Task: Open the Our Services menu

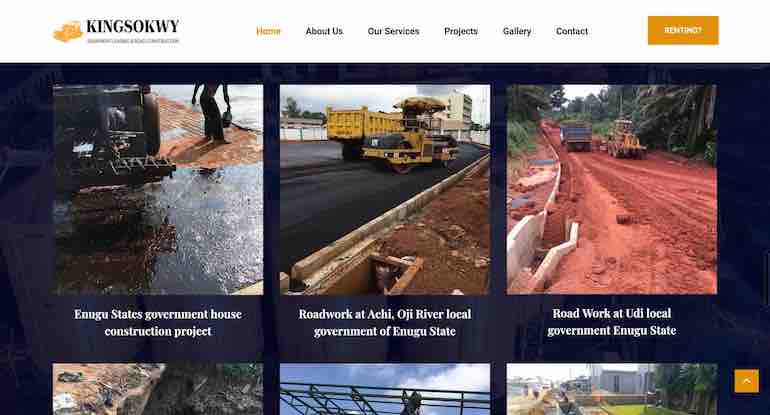Action: pos(393,31)
